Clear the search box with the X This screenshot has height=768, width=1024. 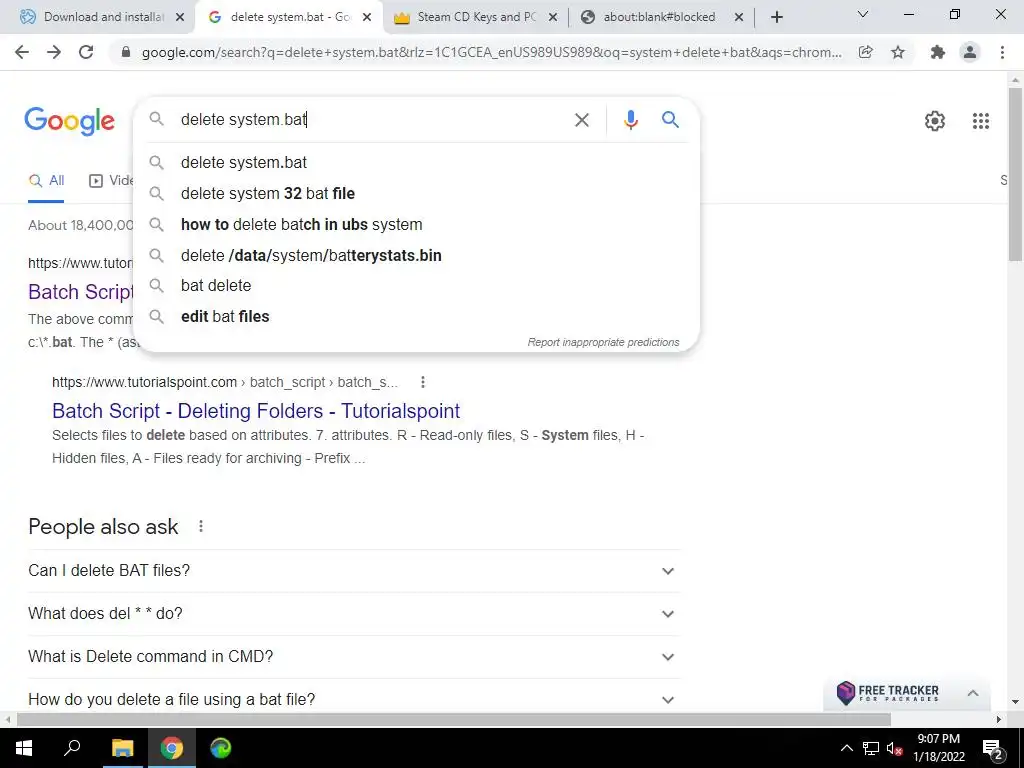pyautogui.click(x=581, y=120)
